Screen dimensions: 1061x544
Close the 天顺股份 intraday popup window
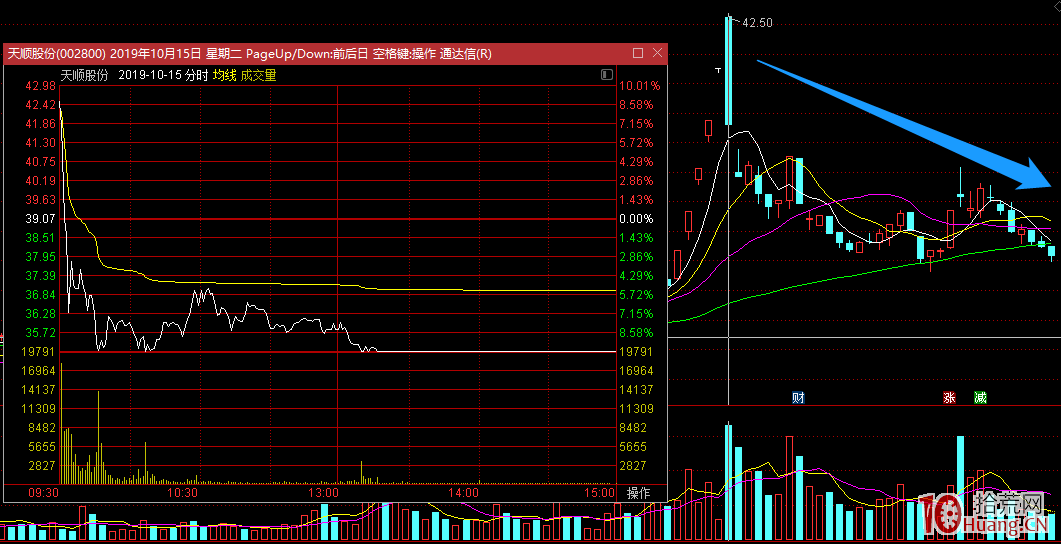[x=656, y=53]
